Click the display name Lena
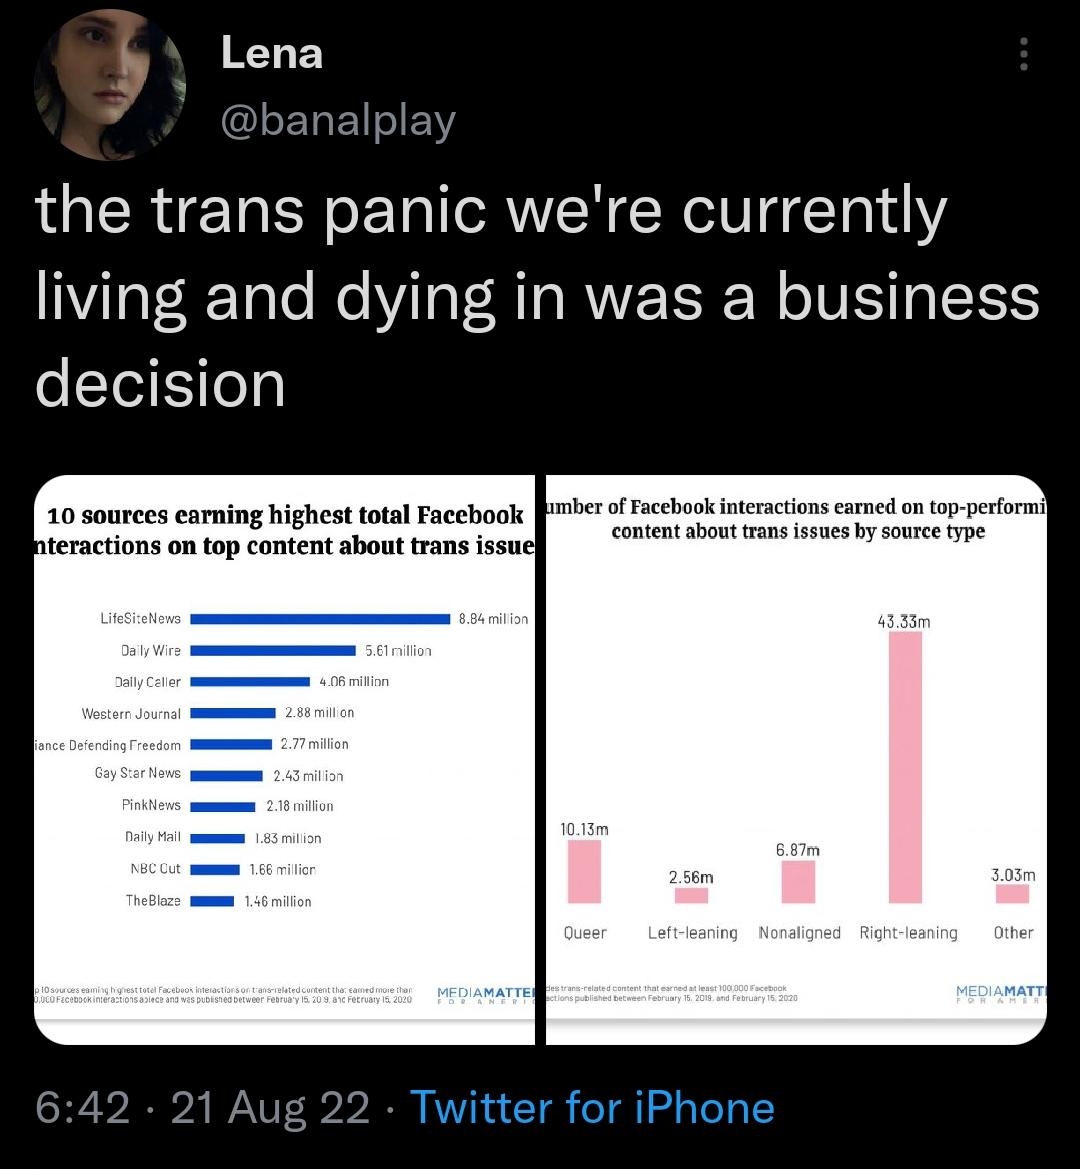This screenshot has width=1080, height=1169. [271, 54]
